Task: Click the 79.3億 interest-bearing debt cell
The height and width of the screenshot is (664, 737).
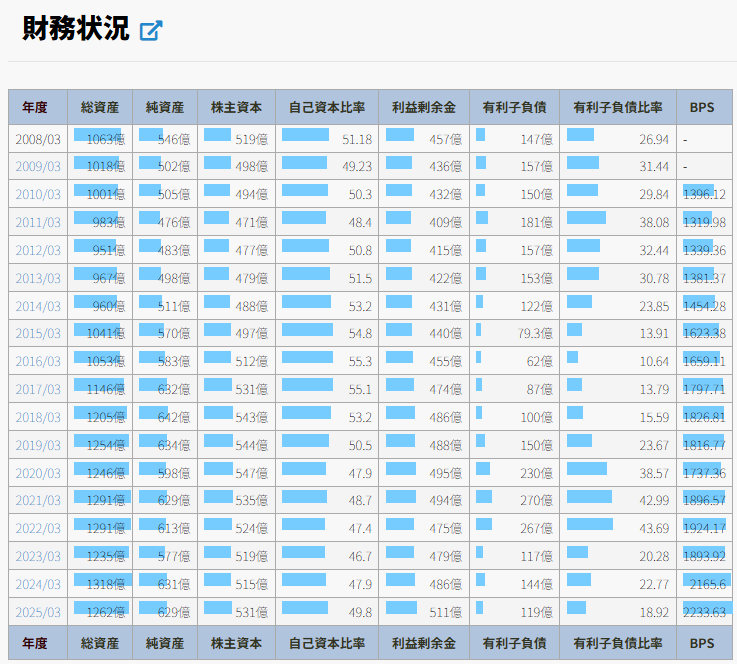Action: [514, 333]
